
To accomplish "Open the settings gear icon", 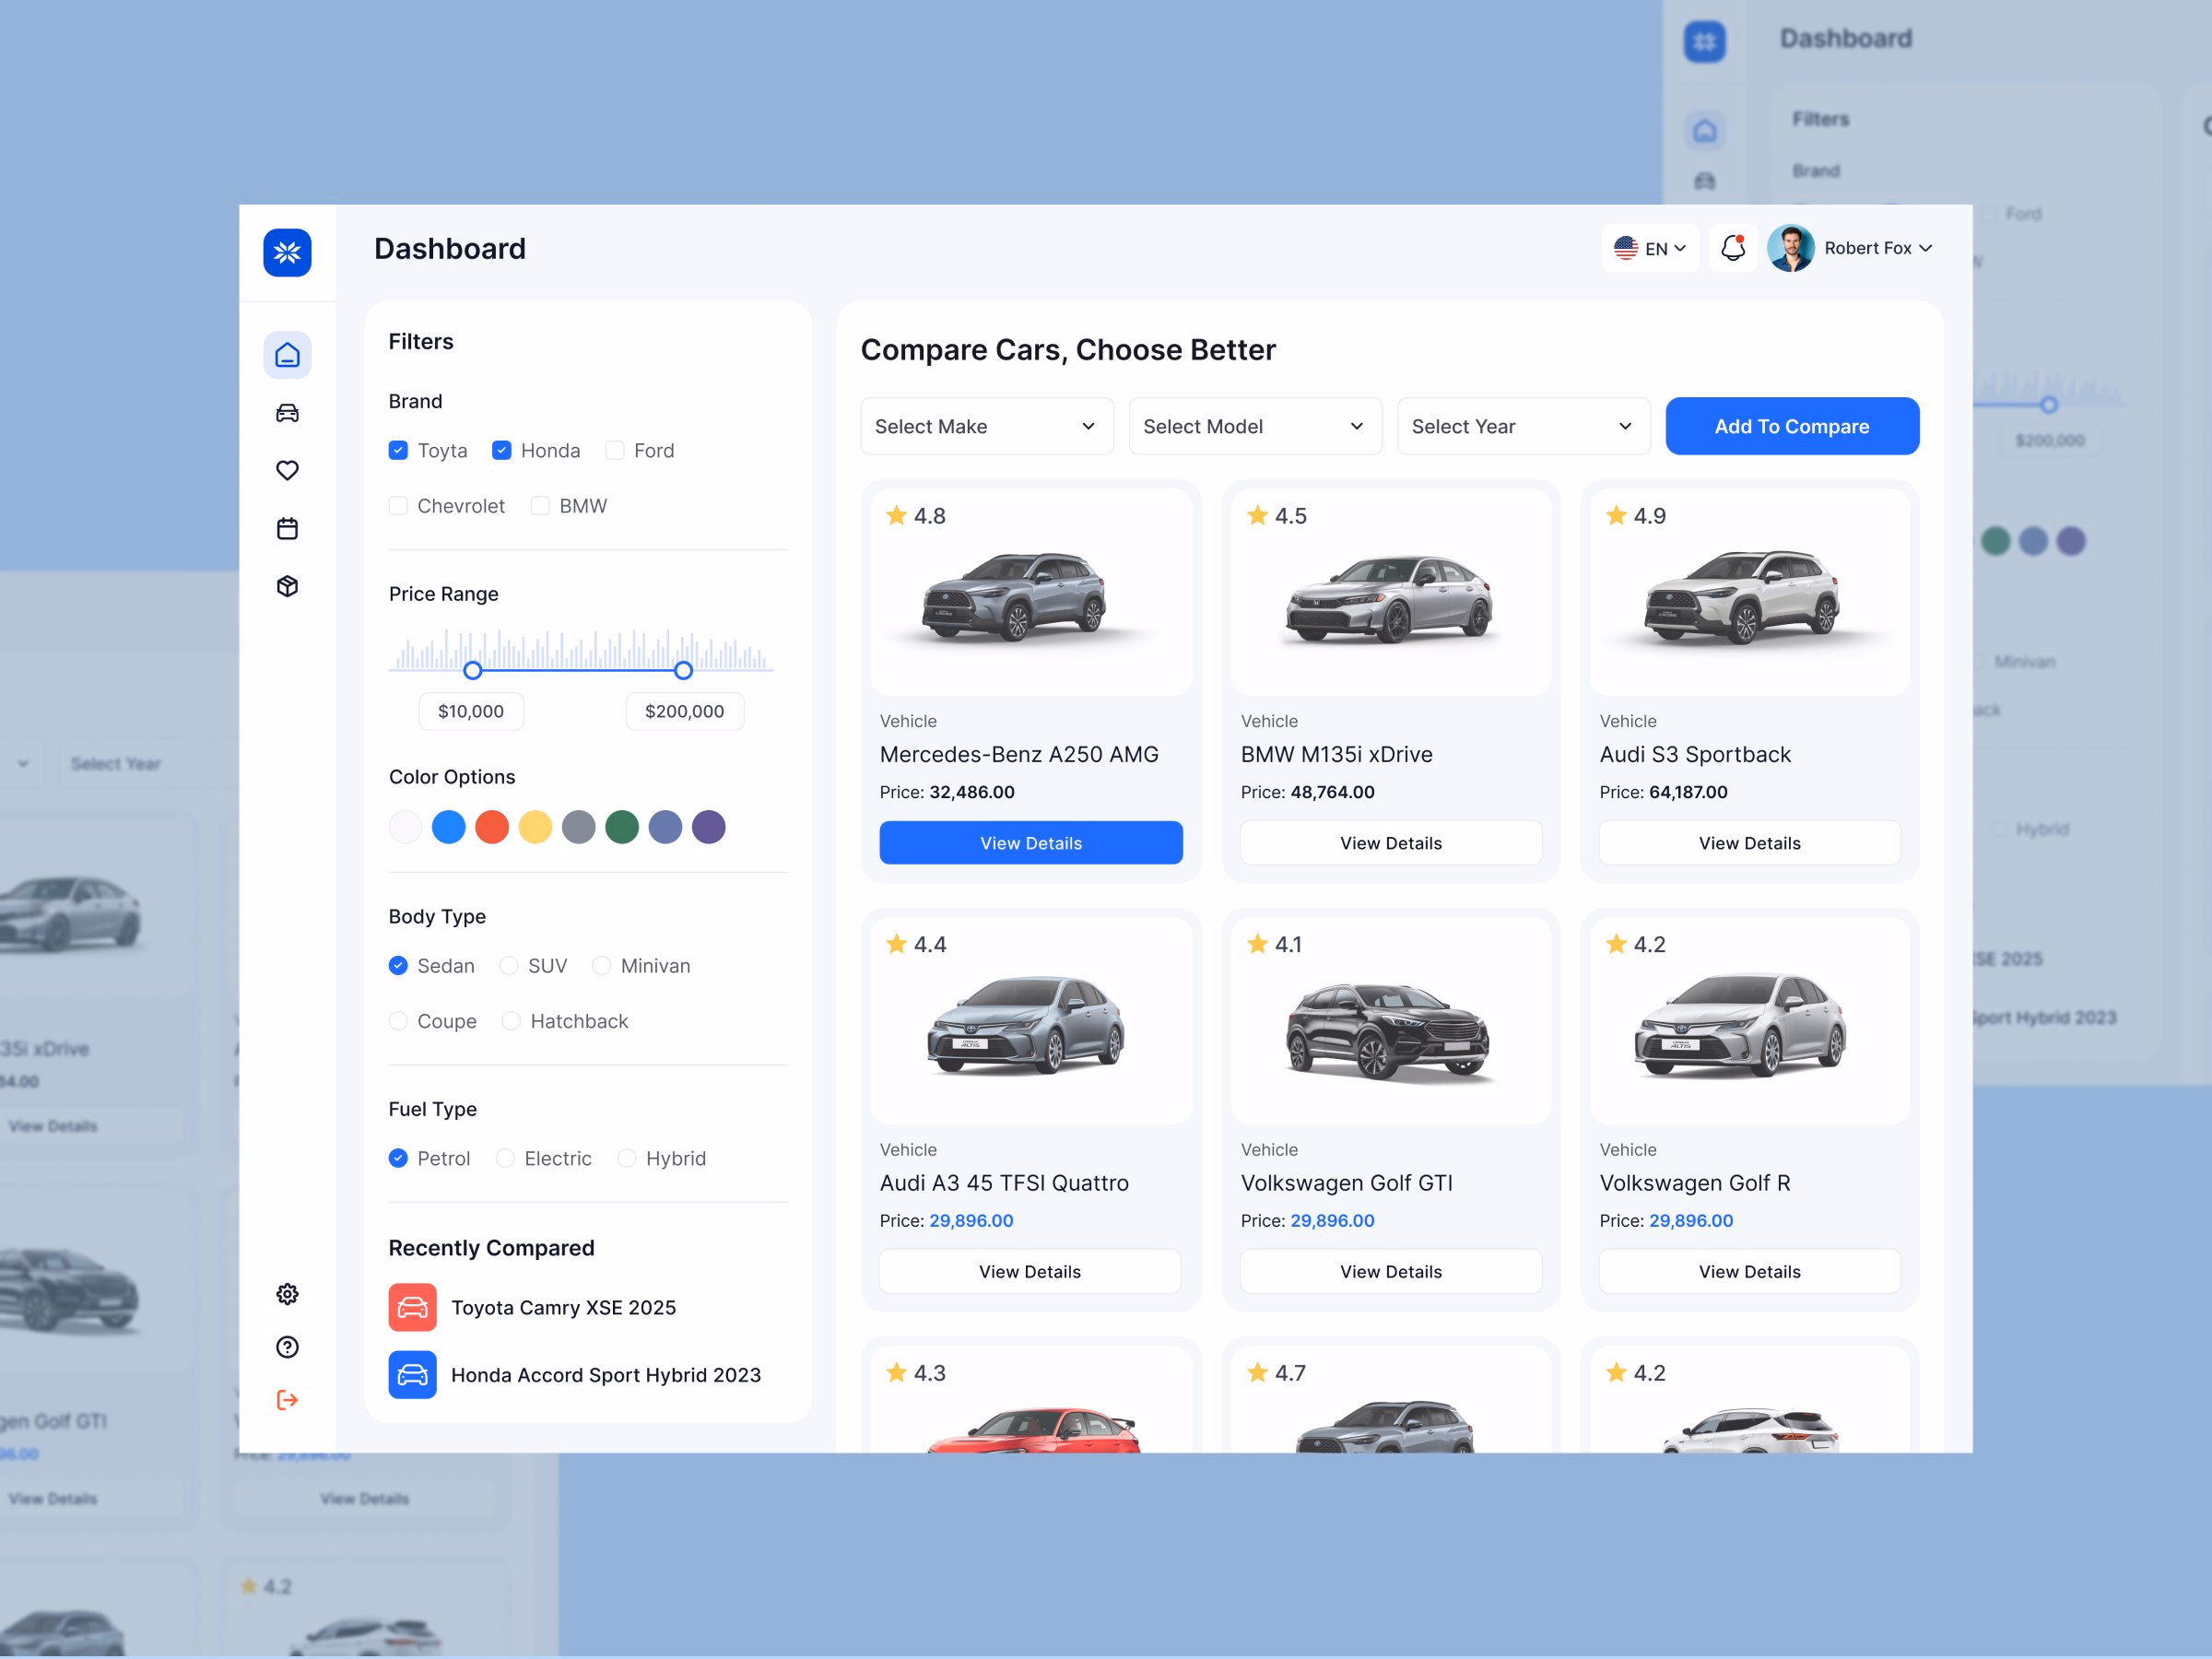I will point(287,1294).
